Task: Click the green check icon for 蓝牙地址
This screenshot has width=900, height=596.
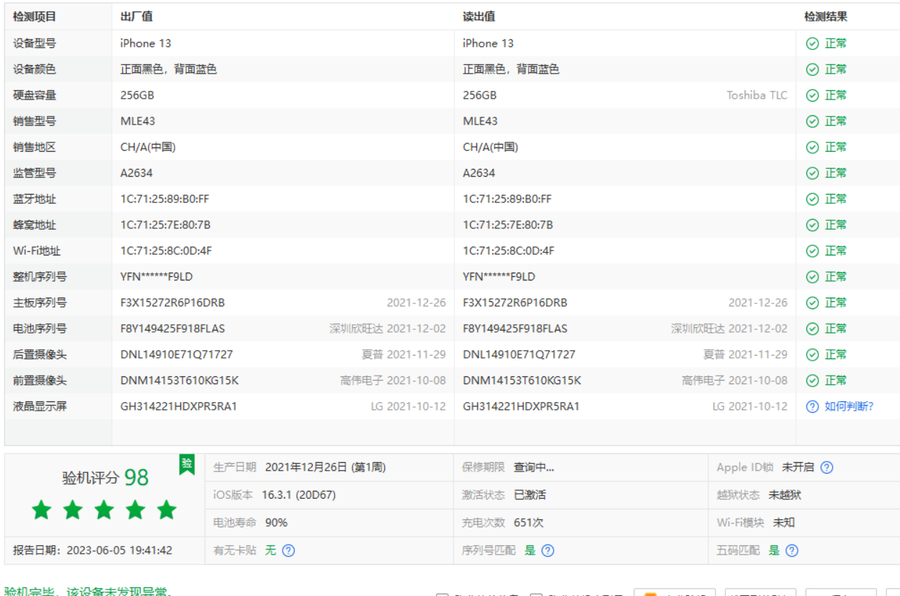Action: pyautogui.click(x=812, y=199)
